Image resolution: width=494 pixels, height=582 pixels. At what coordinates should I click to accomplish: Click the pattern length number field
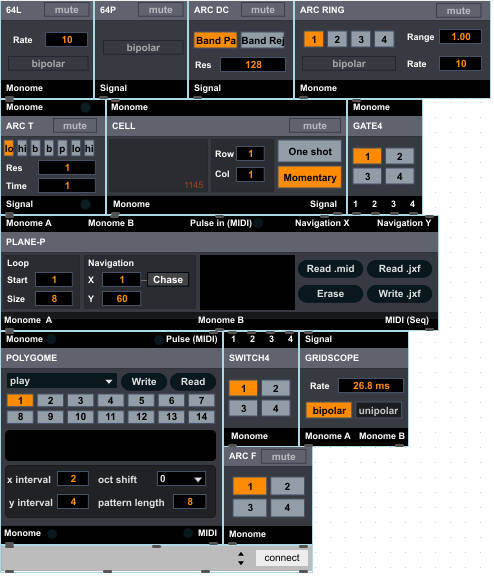[190, 502]
